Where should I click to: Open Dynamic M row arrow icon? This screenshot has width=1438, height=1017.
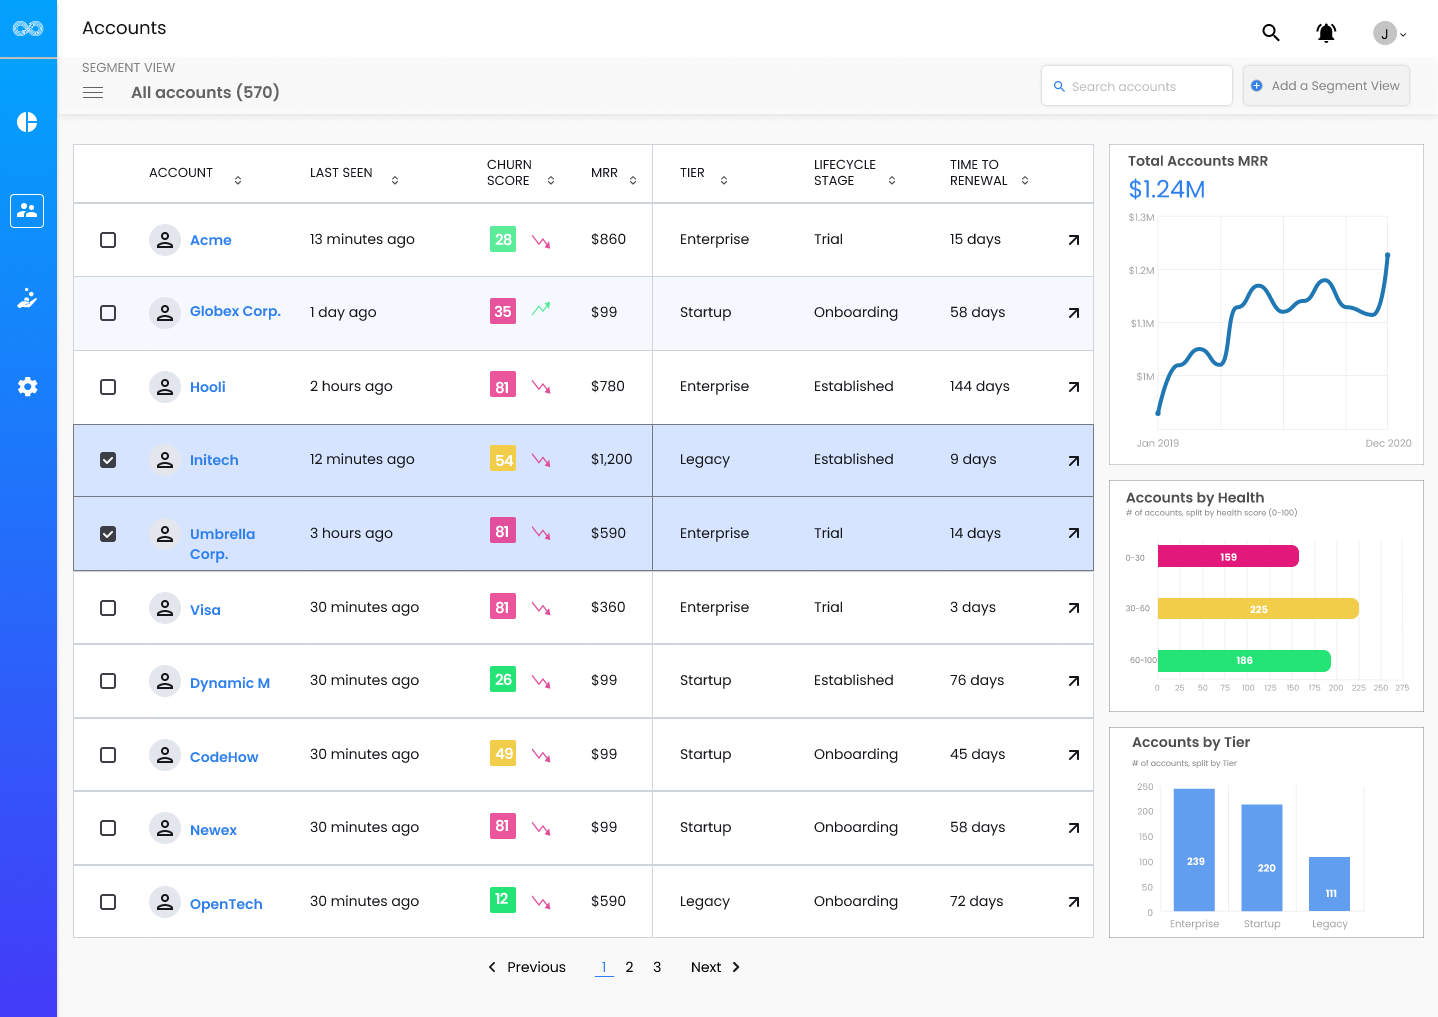click(1073, 681)
